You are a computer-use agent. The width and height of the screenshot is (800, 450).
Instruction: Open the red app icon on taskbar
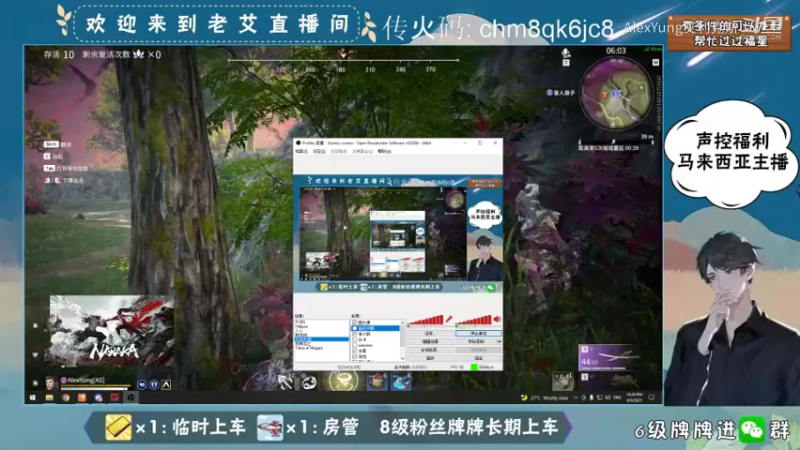(115, 397)
